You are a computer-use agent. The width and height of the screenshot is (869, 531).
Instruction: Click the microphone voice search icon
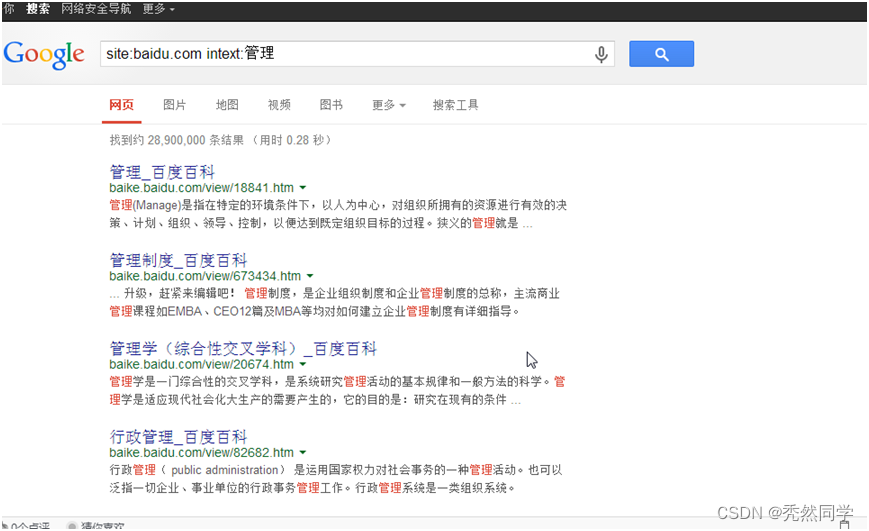pyautogui.click(x=601, y=54)
